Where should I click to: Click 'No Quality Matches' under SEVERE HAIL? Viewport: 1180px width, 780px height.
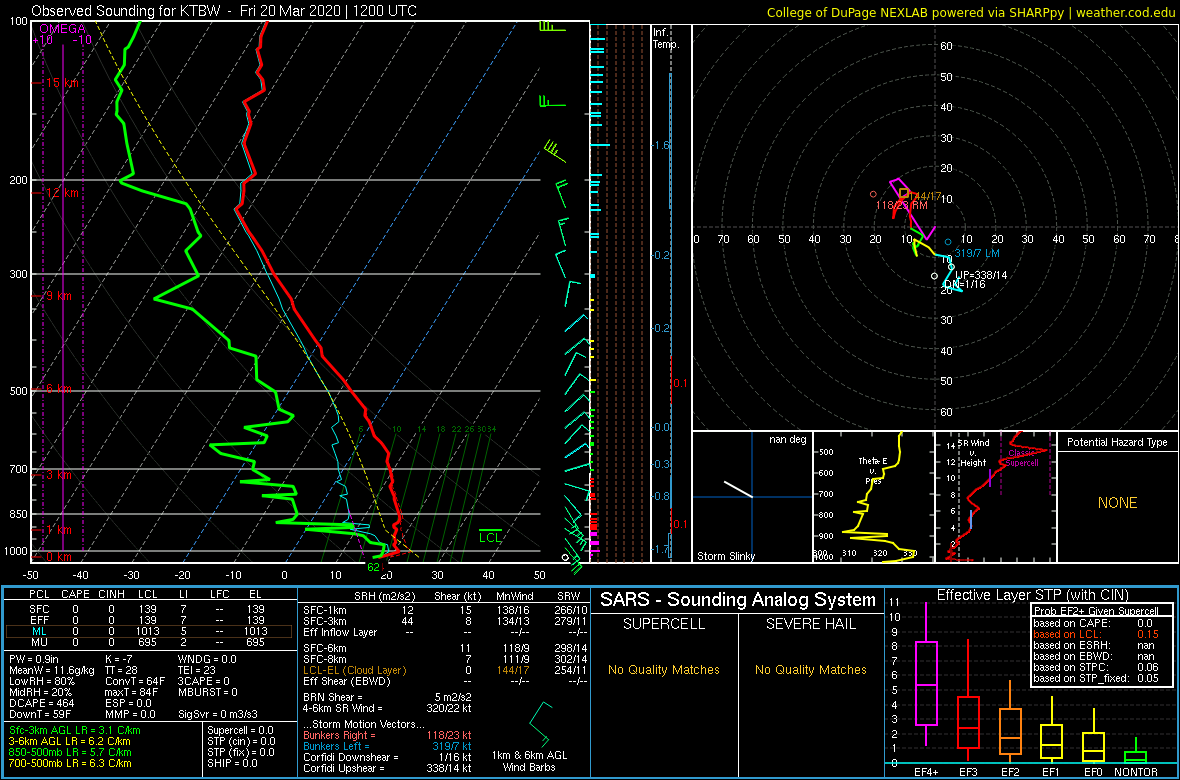(810, 669)
